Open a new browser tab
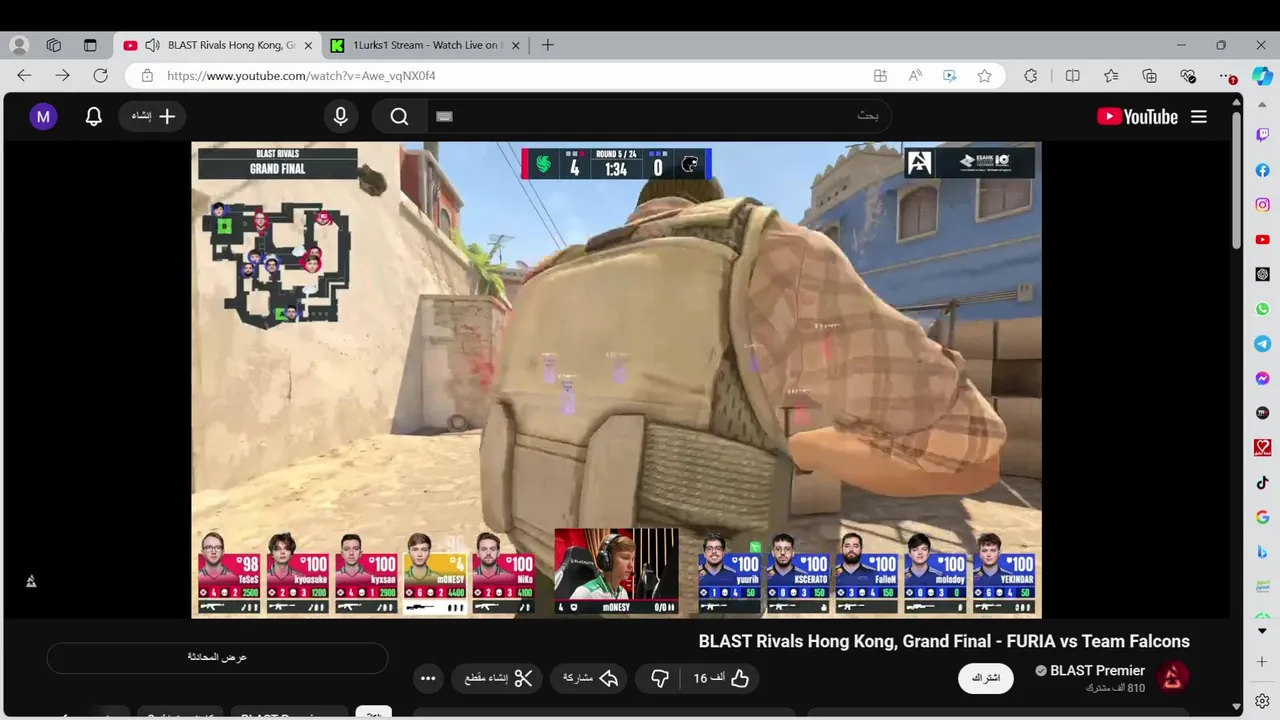This screenshot has width=1280, height=720. 547,45
